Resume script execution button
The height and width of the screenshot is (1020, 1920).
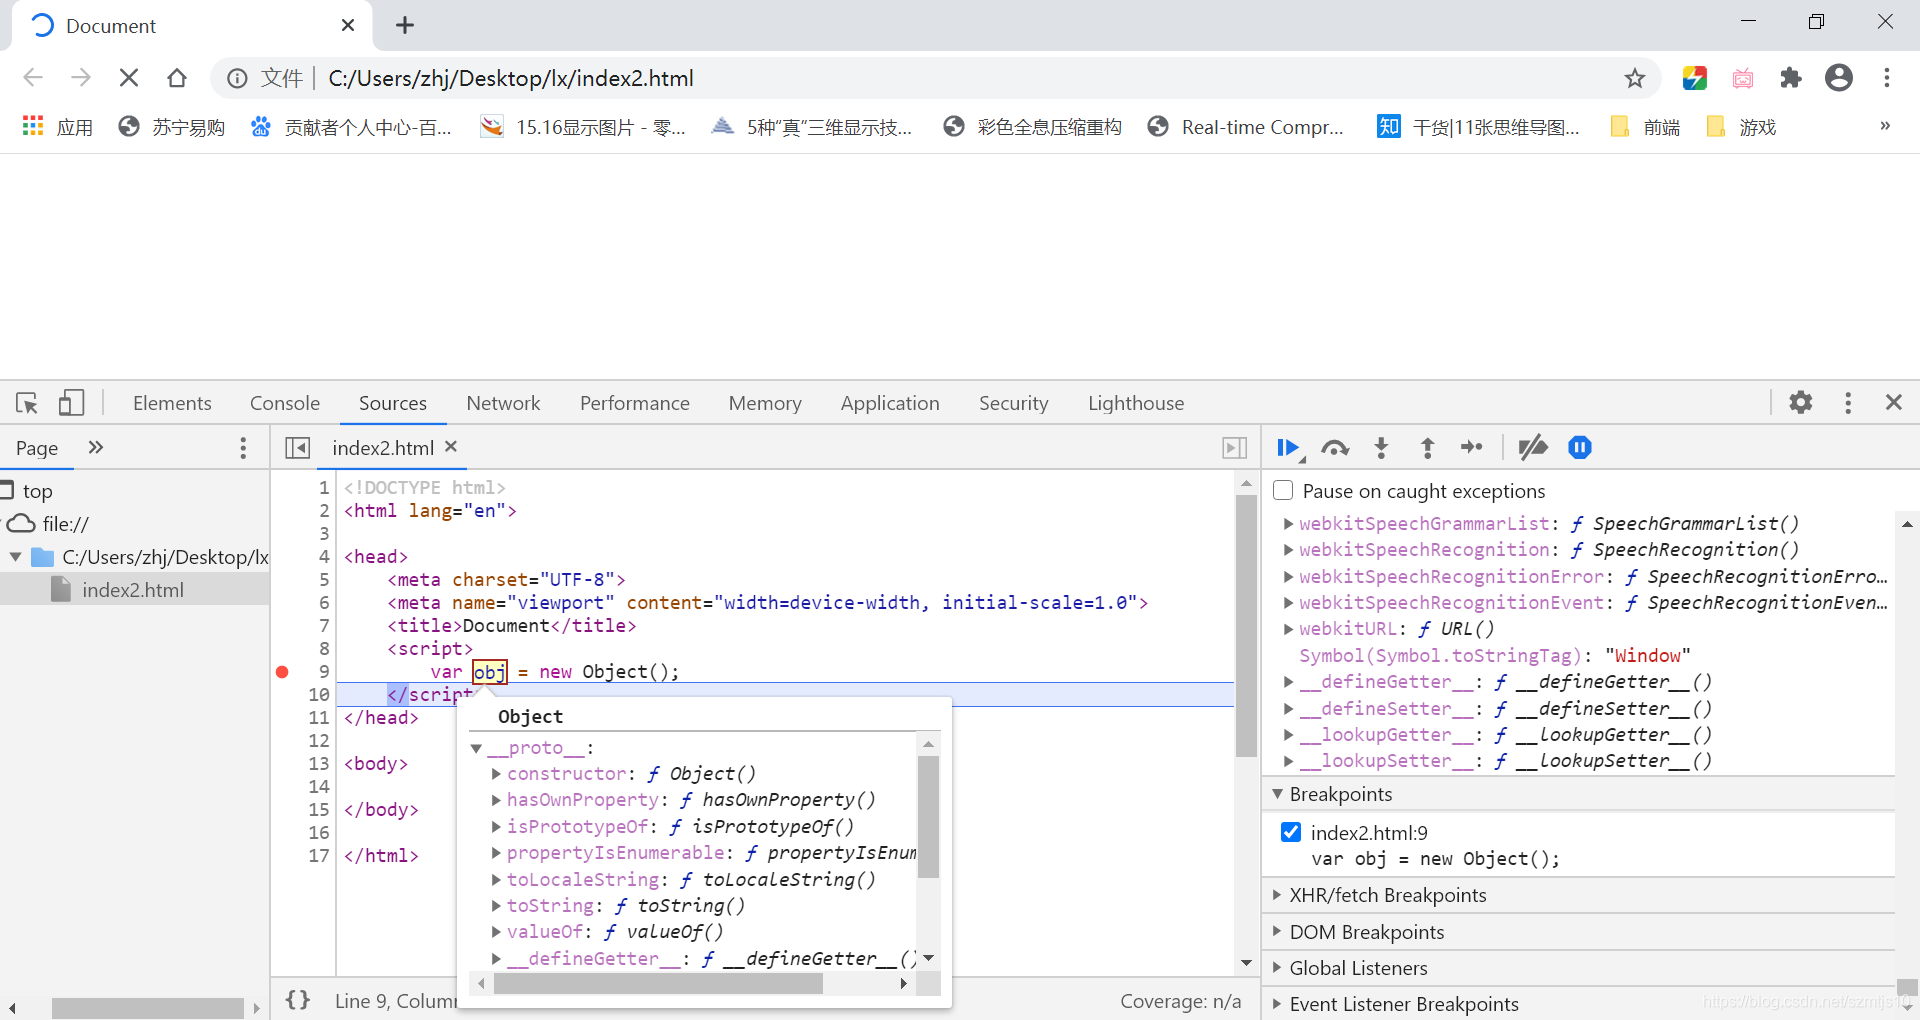coord(1290,448)
